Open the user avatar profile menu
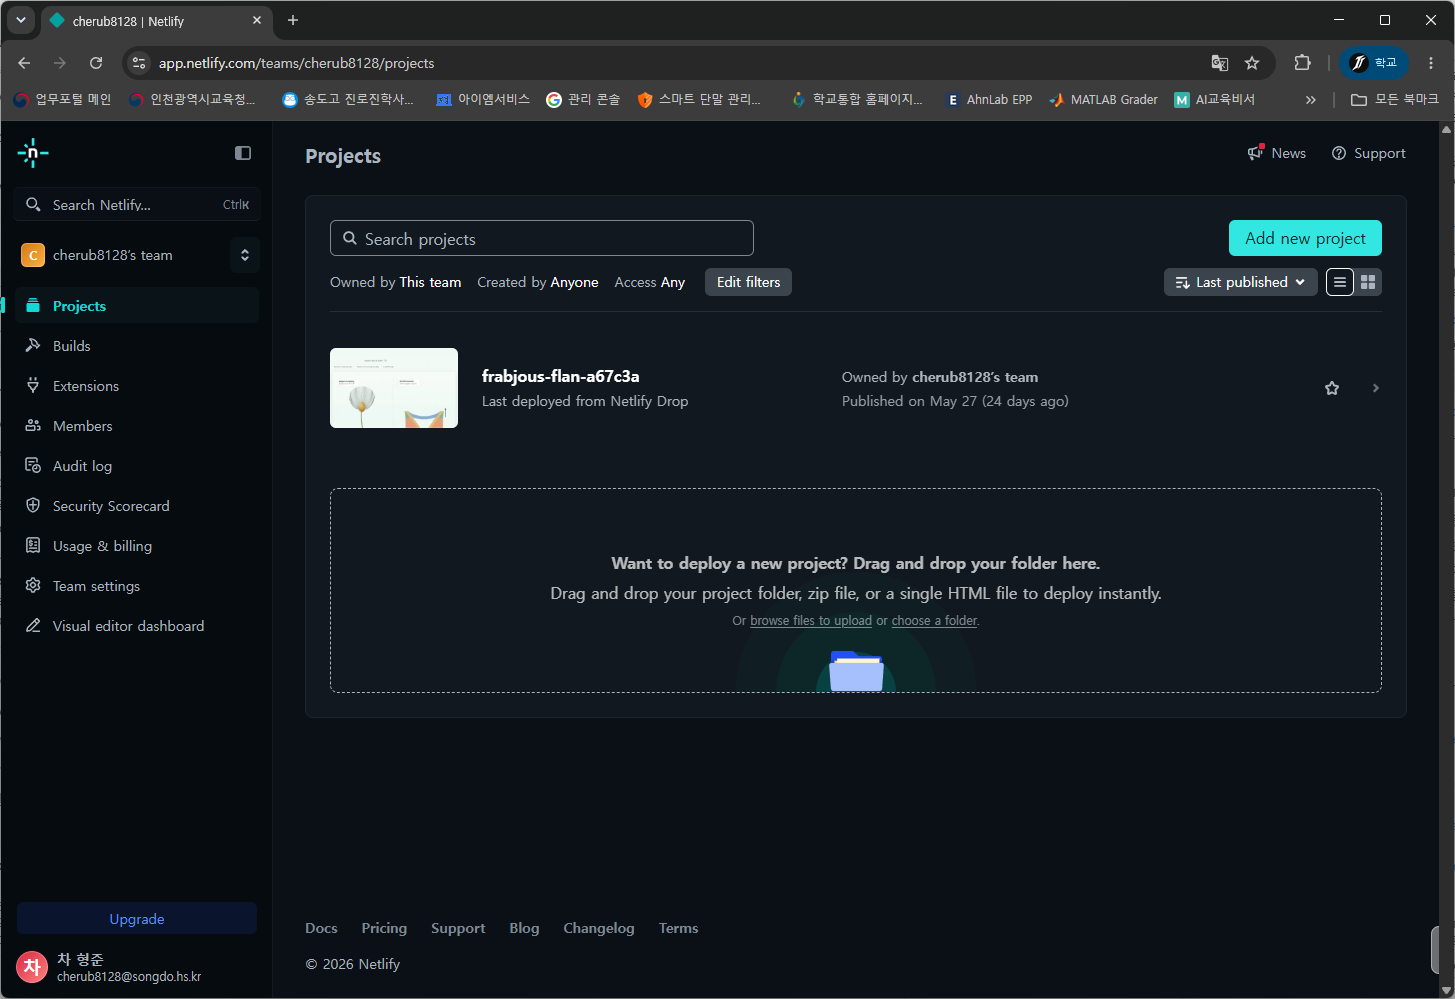 point(32,967)
